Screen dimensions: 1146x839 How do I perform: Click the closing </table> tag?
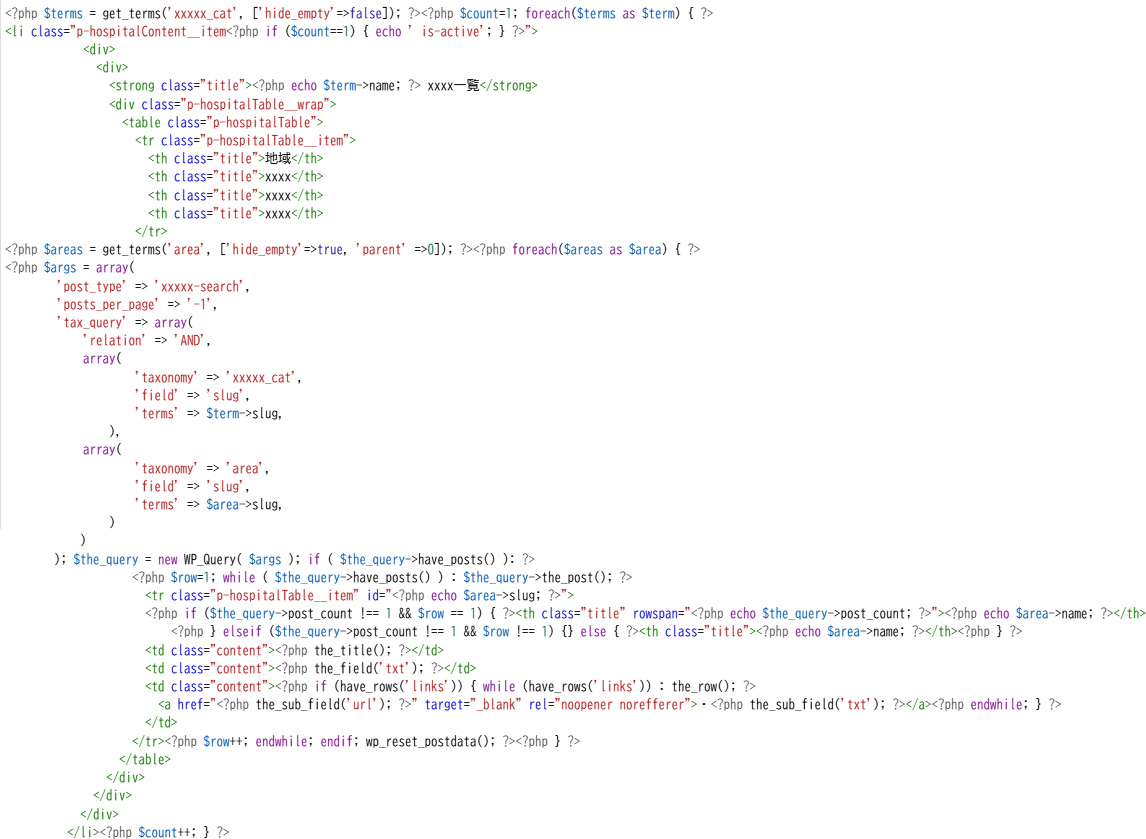coord(144,759)
